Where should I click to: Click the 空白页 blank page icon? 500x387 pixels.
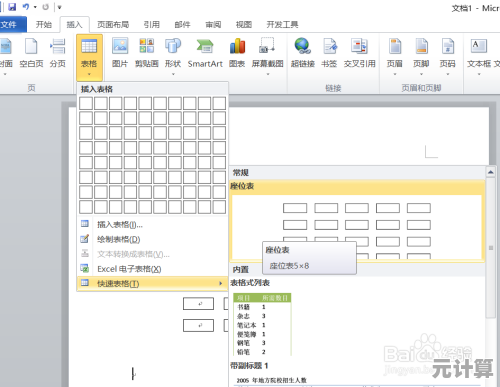[31, 46]
